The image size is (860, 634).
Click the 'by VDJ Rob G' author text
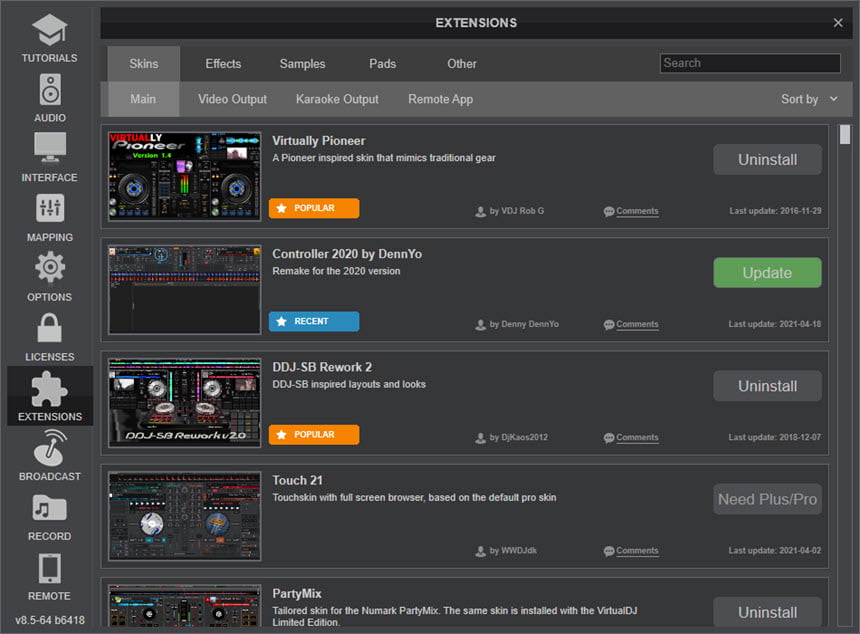[x=517, y=211]
